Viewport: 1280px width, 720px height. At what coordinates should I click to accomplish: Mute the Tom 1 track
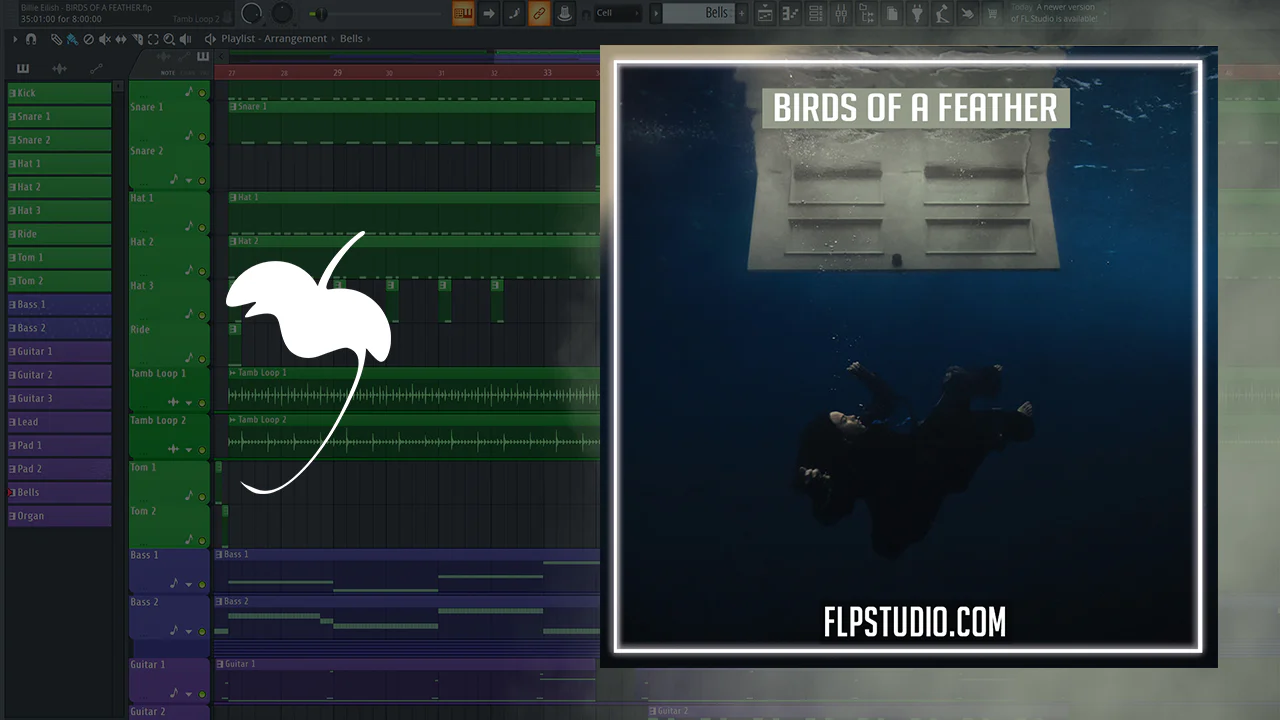(x=202, y=497)
